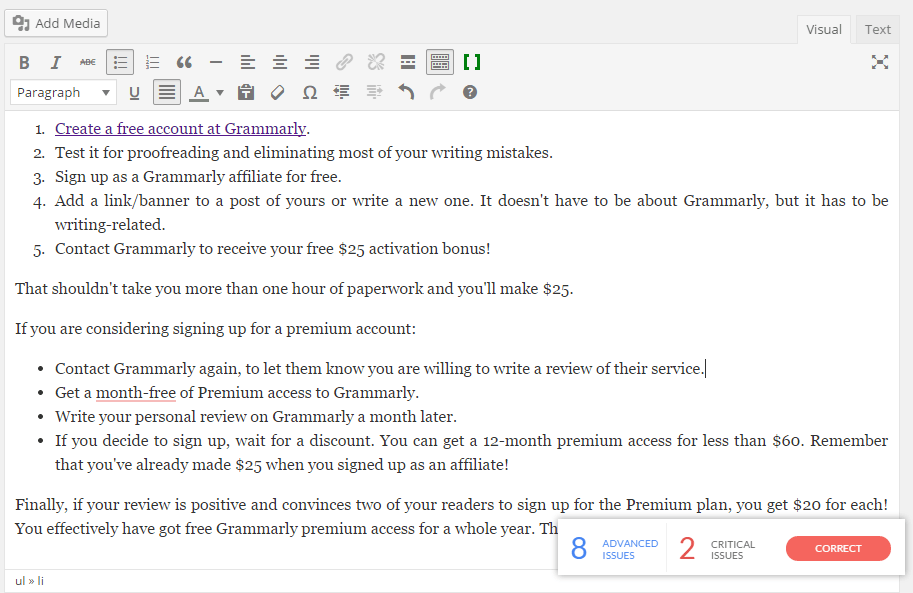Remove the link from selected text

376,61
